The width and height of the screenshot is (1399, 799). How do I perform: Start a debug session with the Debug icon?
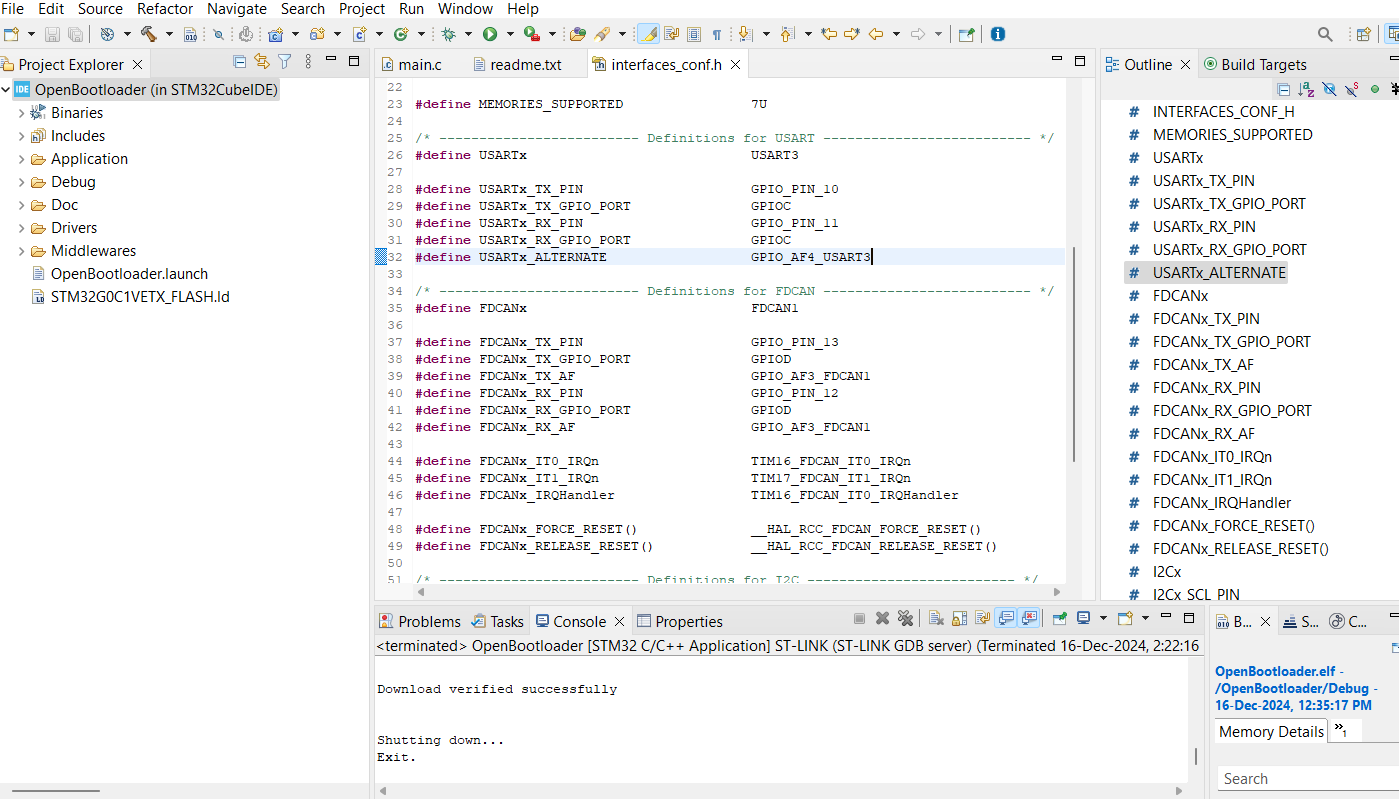pyautogui.click(x=449, y=33)
